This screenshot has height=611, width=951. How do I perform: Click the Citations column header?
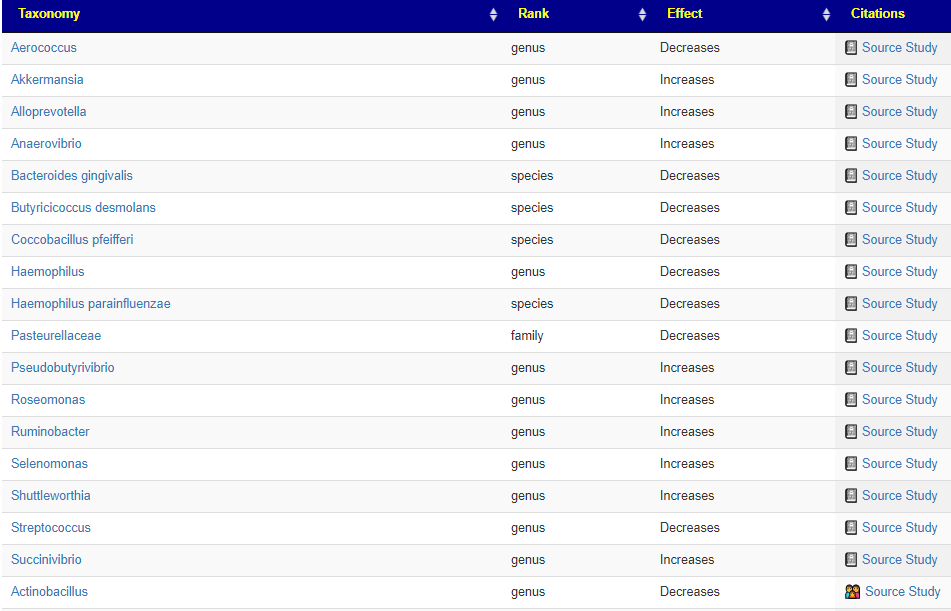[x=877, y=14]
